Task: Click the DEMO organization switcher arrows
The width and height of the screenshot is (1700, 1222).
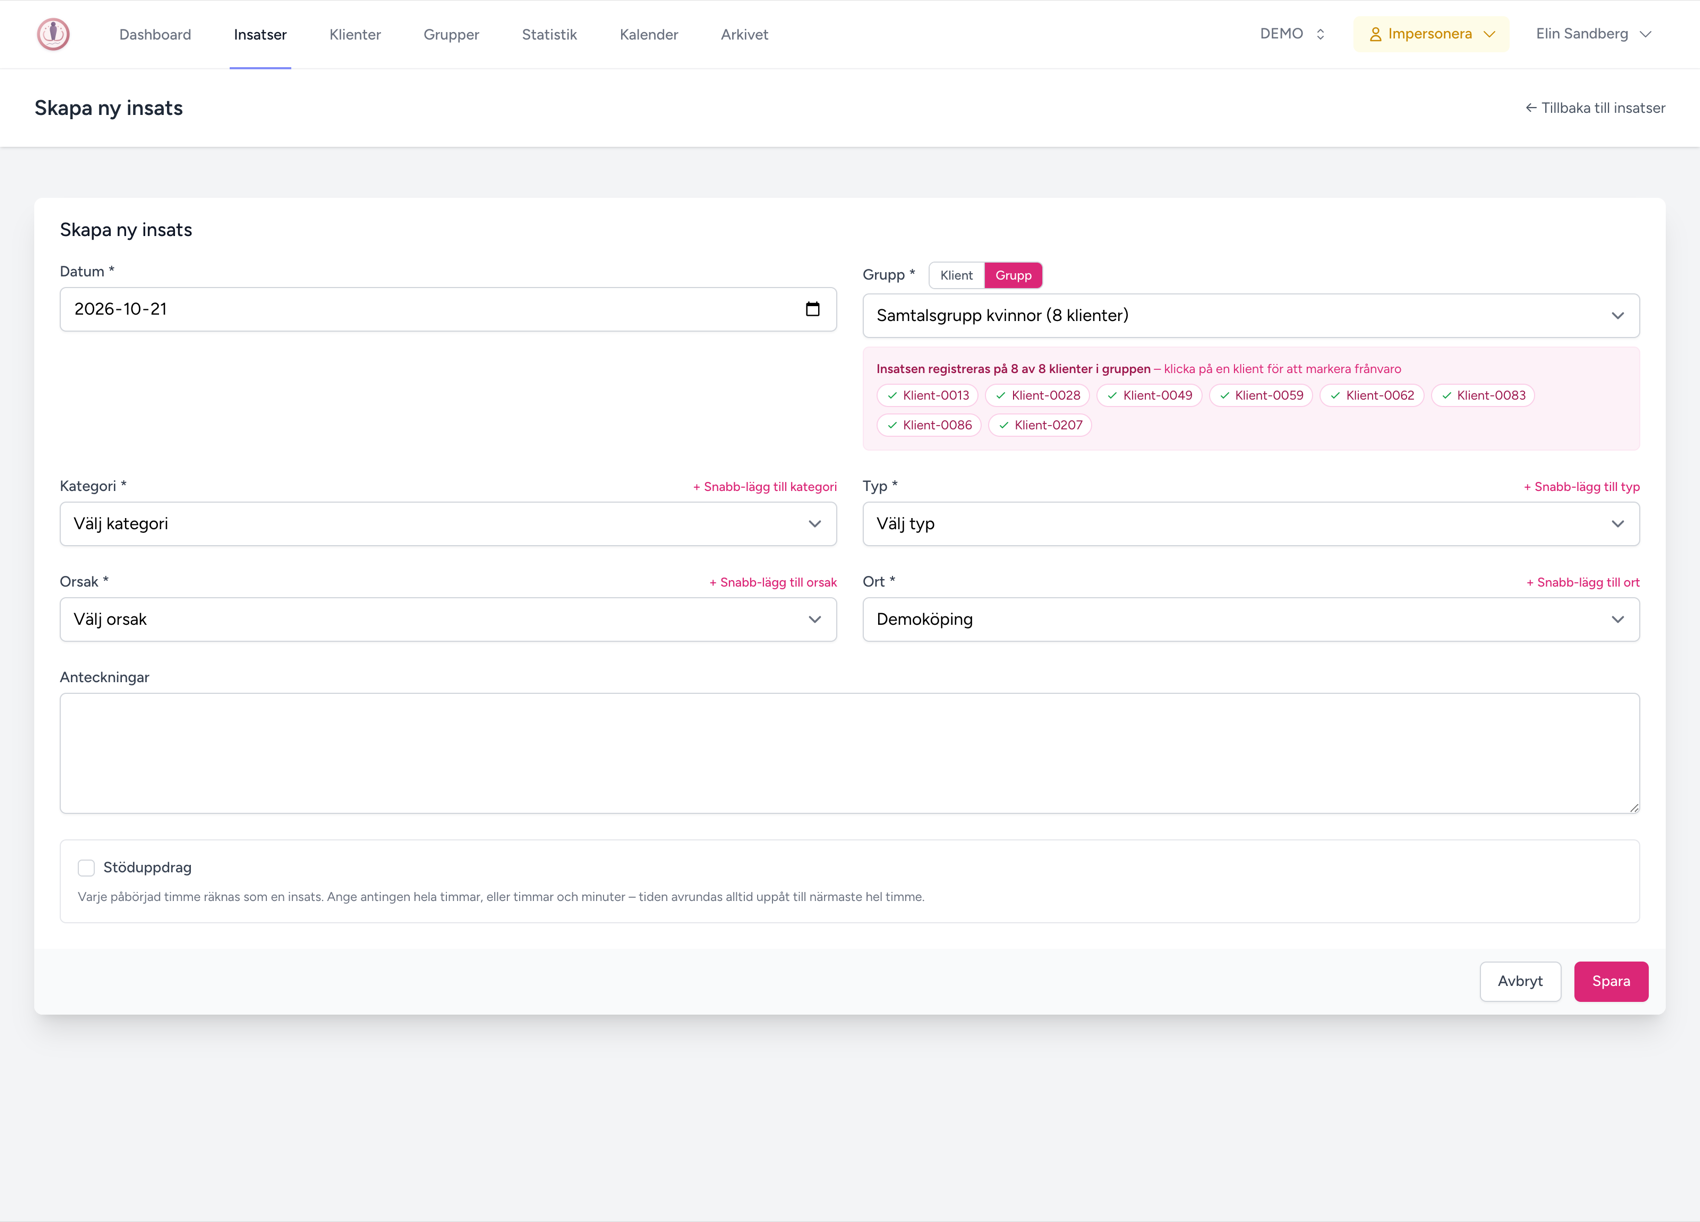Action: click(1320, 34)
